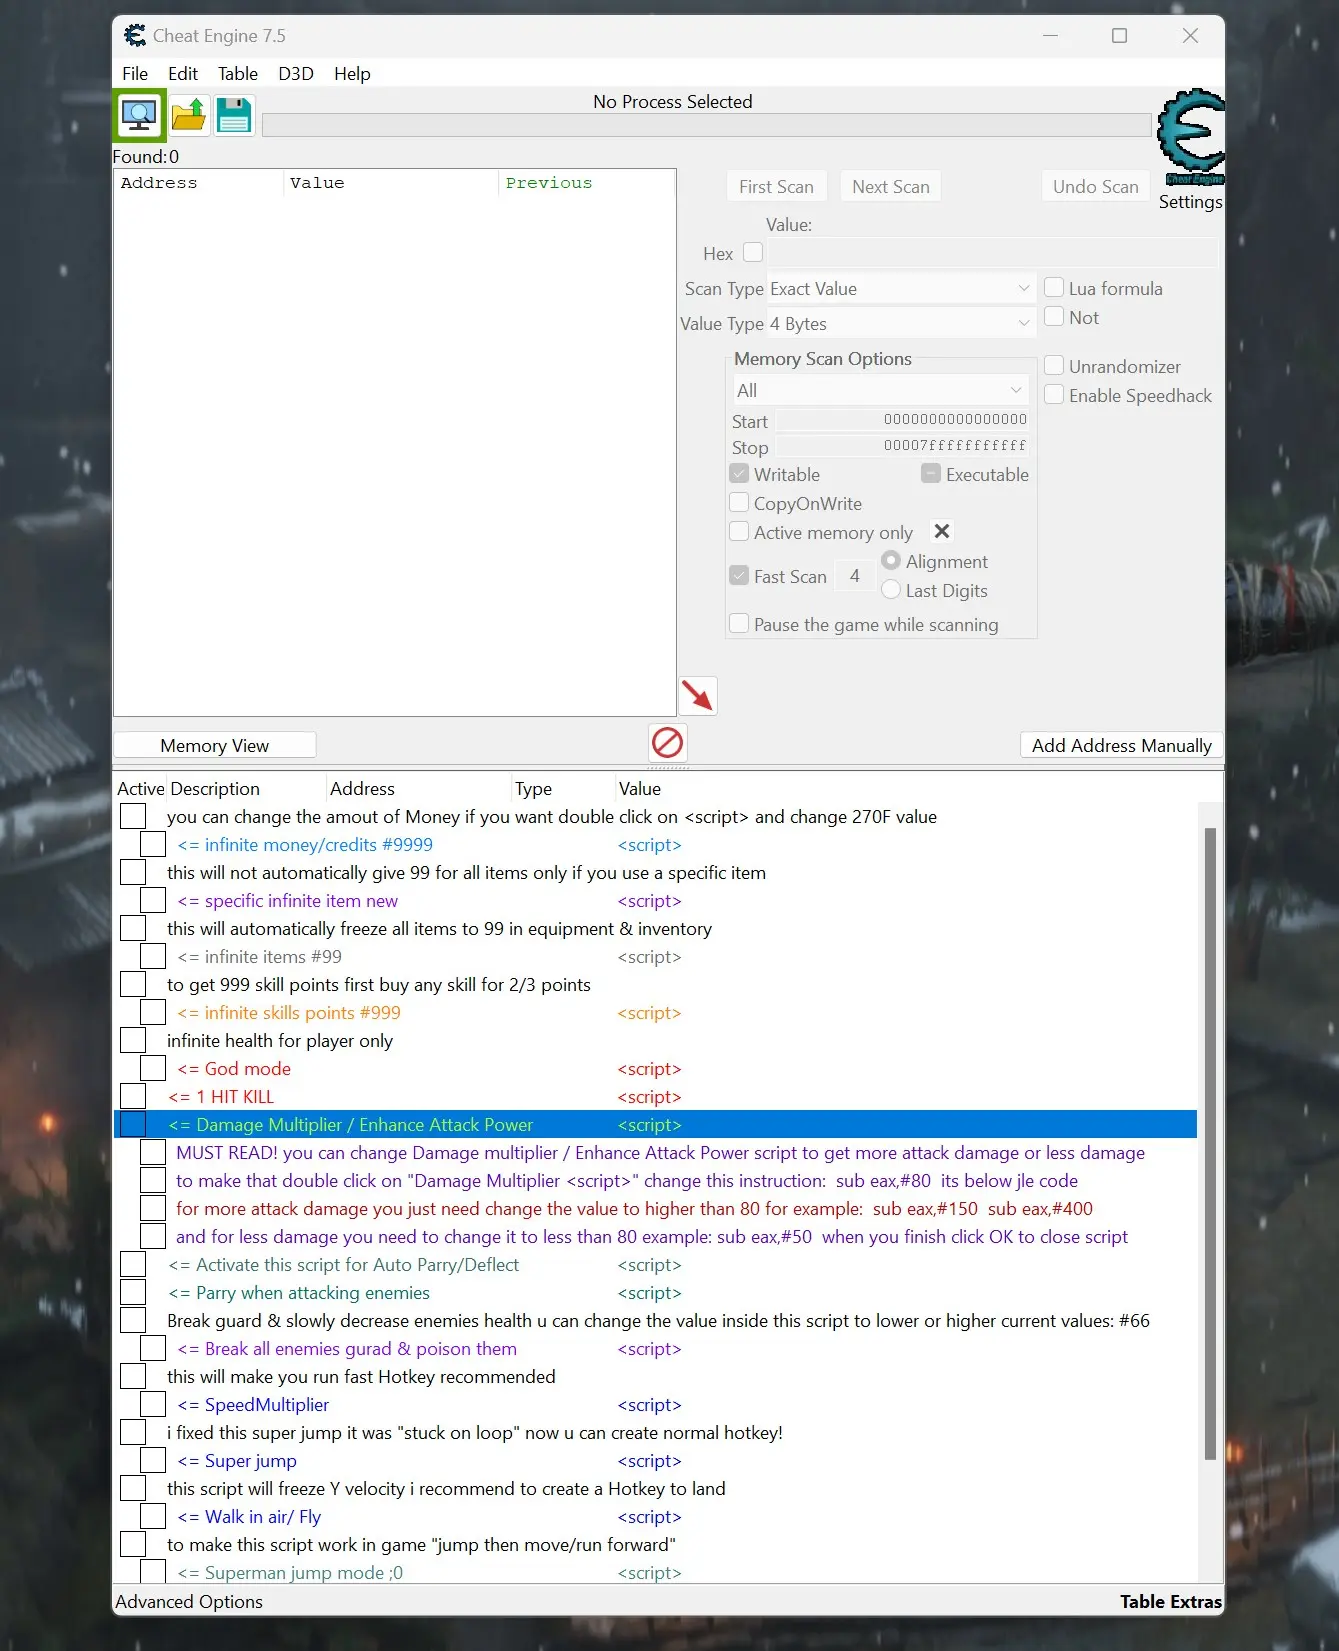This screenshot has width=1339, height=1651.
Task: Open the memory region All dropdown
Action: click(x=880, y=390)
